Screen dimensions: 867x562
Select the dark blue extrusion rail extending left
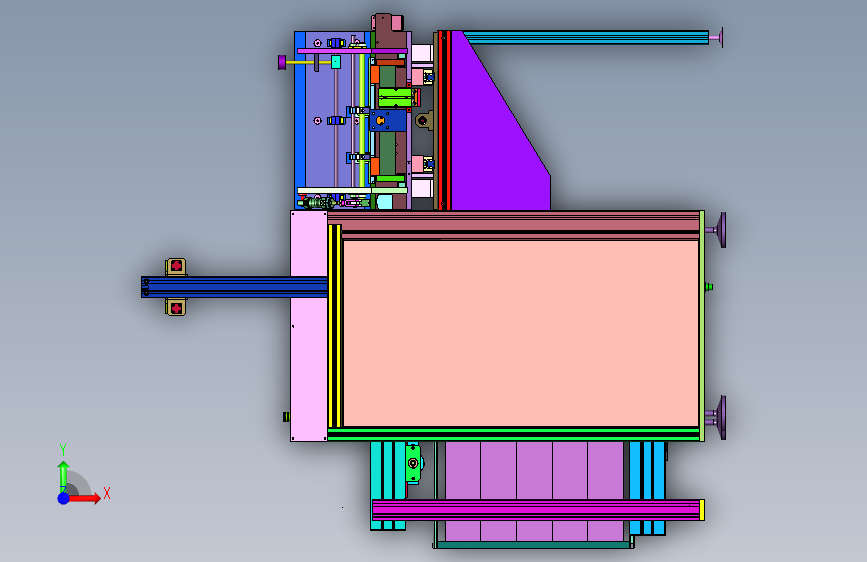[234, 287]
